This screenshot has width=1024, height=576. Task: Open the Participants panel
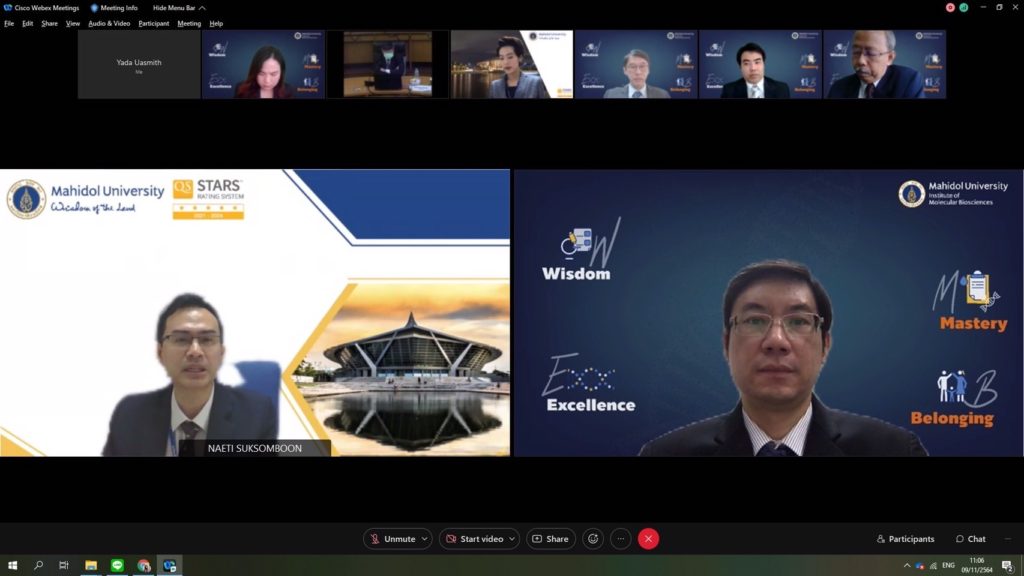click(x=905, y=539)
